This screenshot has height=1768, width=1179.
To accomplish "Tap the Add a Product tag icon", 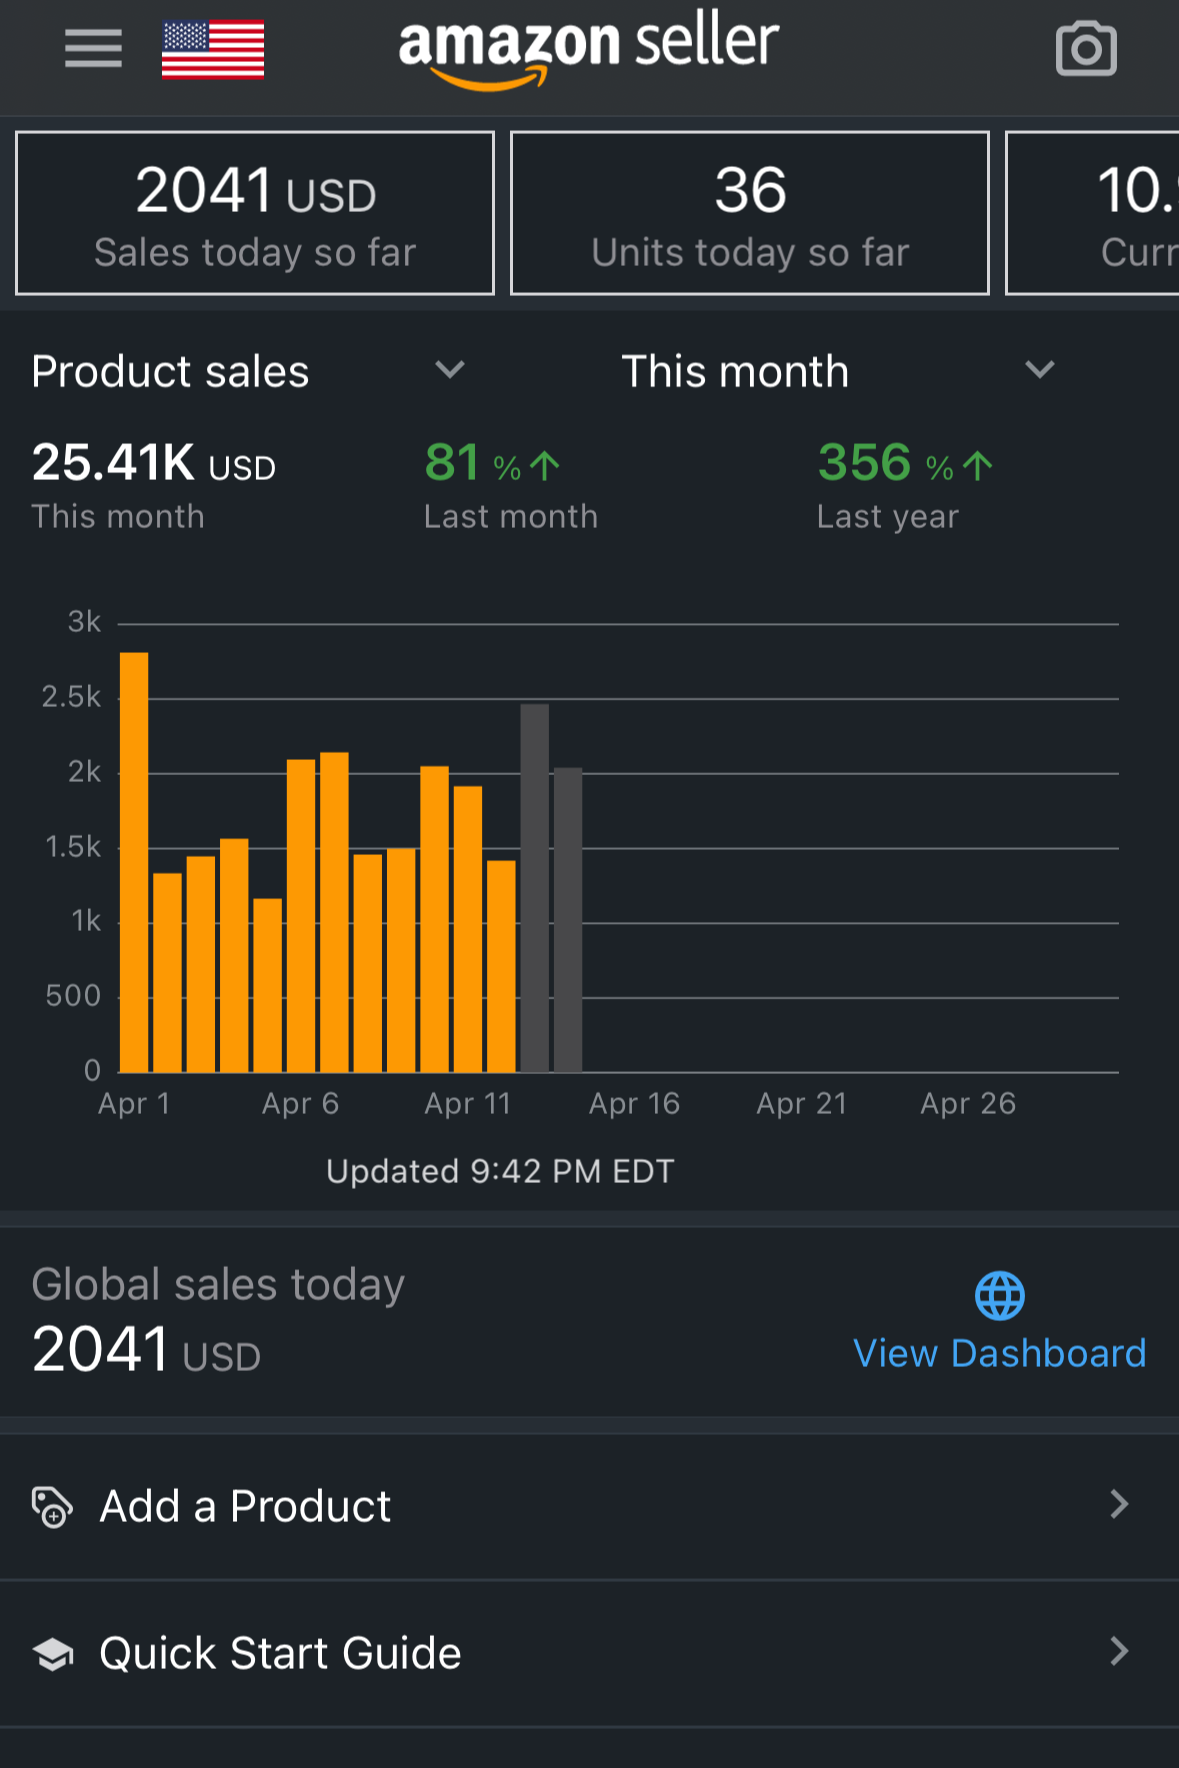I will (52, 1507).
